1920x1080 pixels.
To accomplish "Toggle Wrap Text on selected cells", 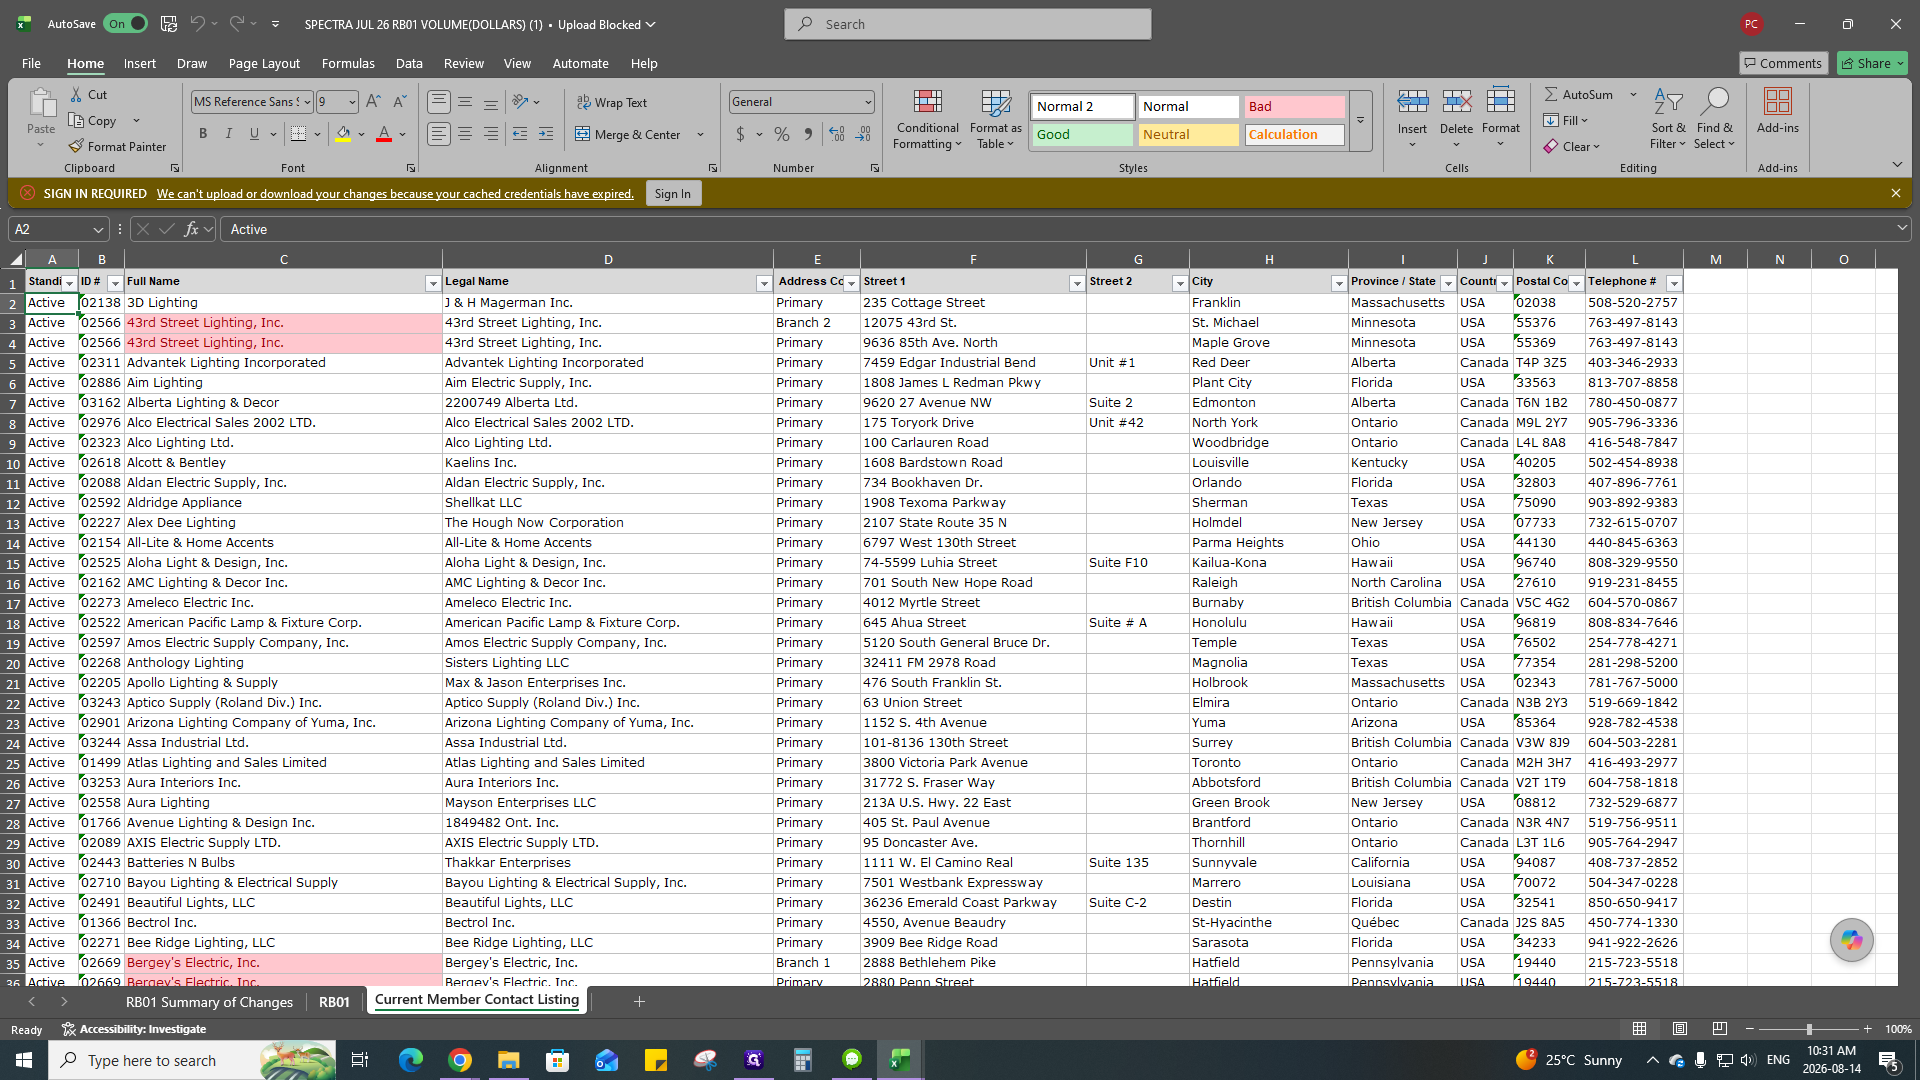I will coord(611,102).
